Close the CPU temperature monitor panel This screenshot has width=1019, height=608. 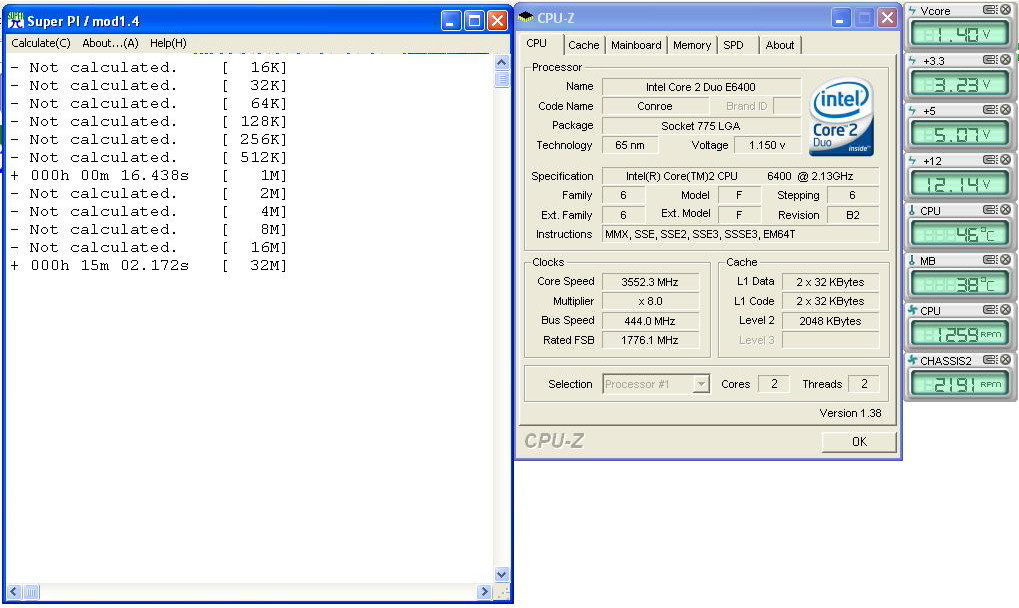[x=1005, y=210]
